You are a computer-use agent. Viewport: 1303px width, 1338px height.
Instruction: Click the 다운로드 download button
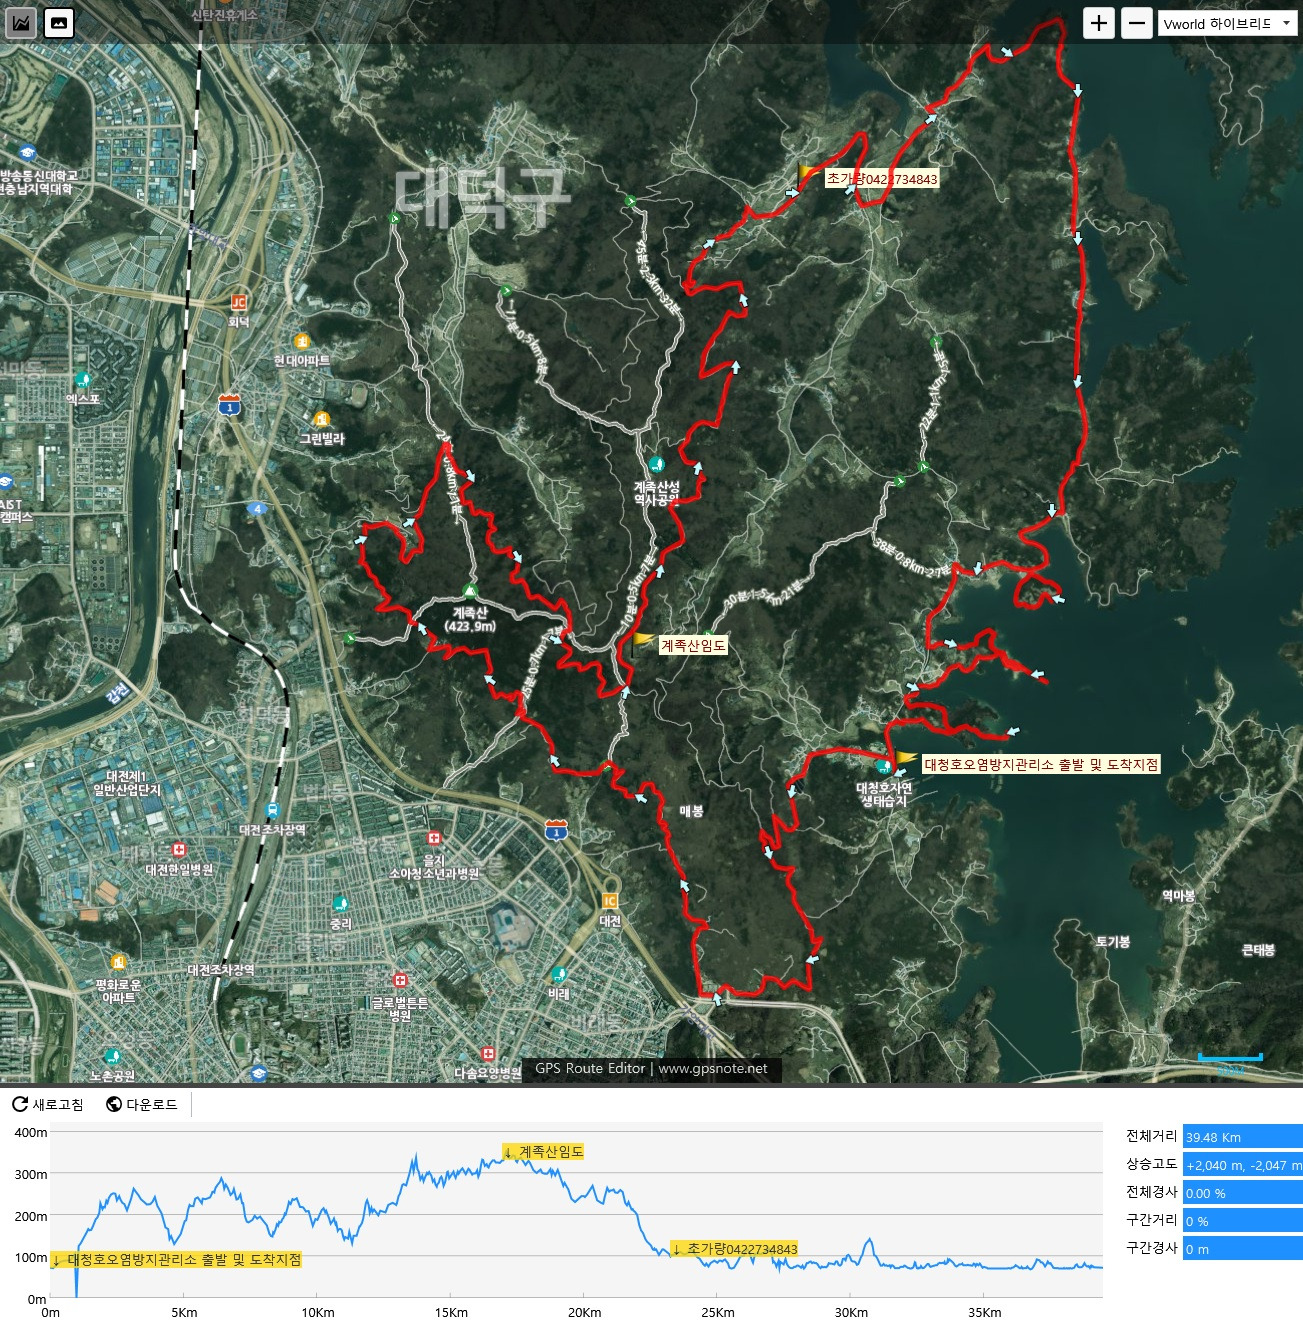(x=142, y=1104)
